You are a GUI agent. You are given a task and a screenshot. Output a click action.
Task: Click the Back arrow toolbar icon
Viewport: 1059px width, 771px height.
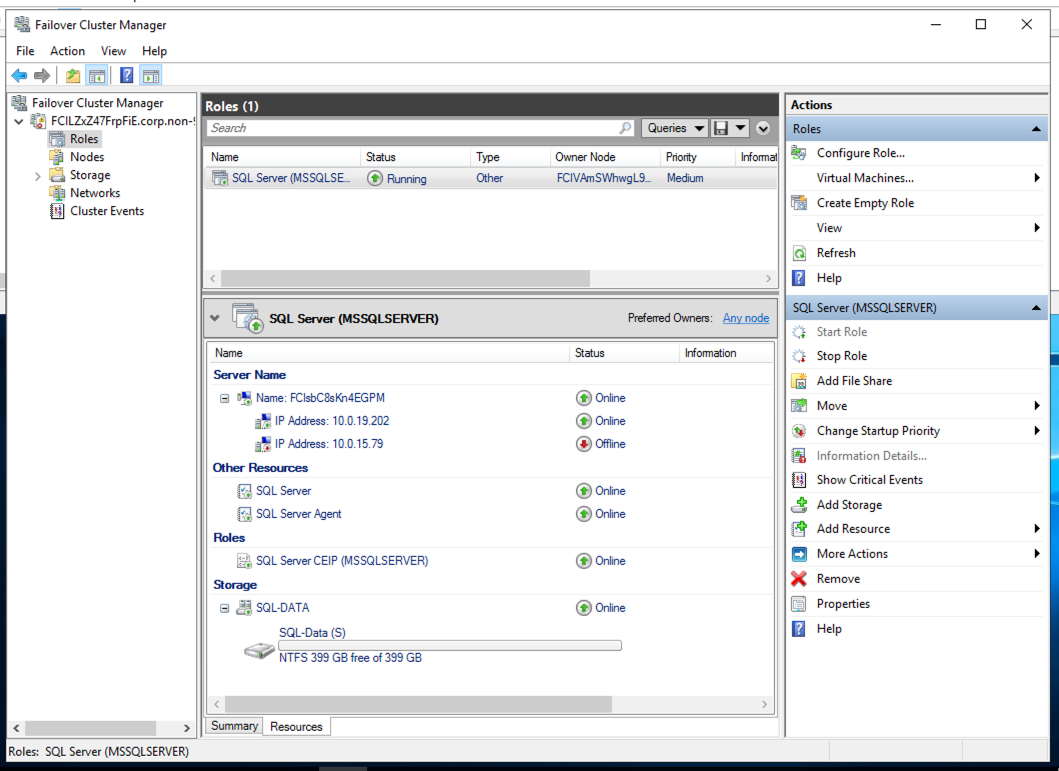(x=19, y=76)
